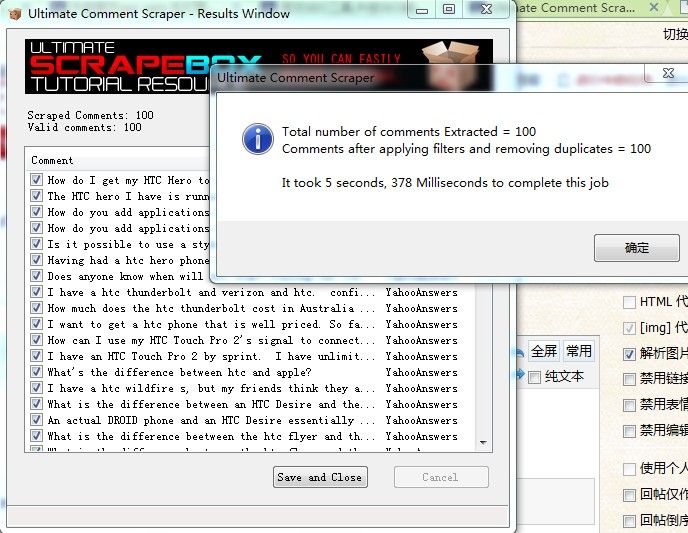The height and width of the screenshot is (533, 688).
Task: Click Save and Close button
Action: [x=320, y=477]
